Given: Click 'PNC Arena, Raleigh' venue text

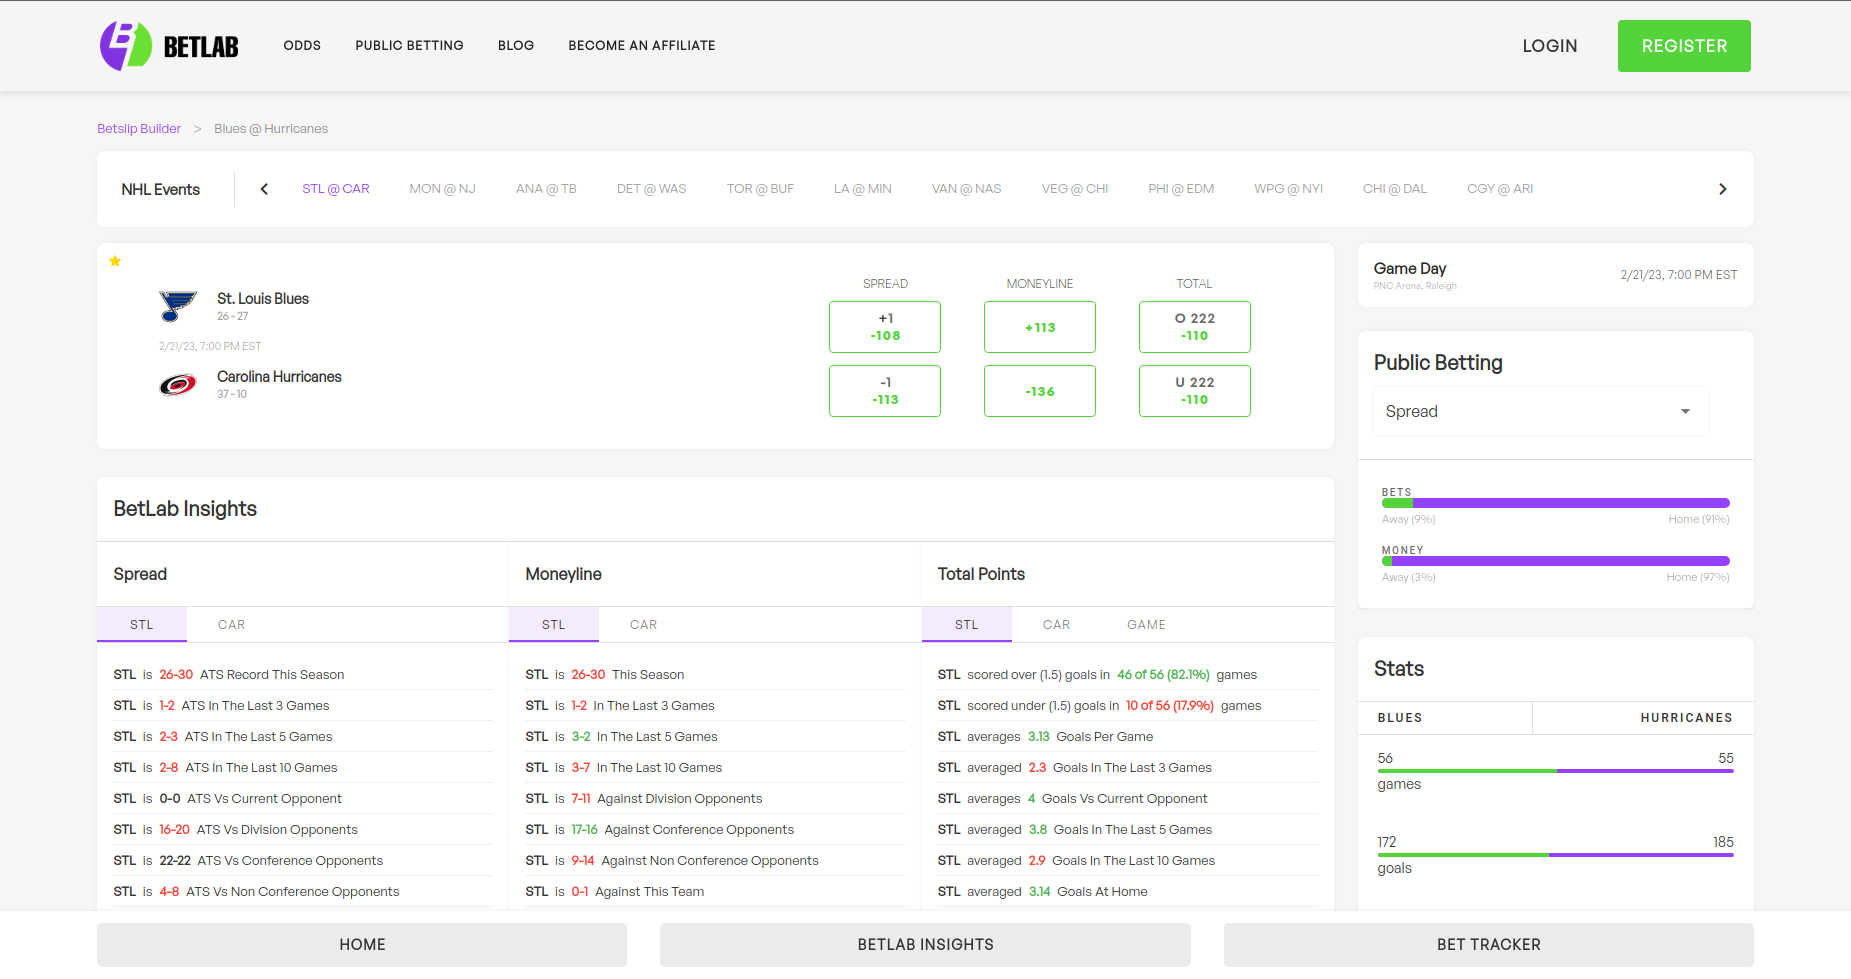Looking at the screenshot, I should 1415,286.
